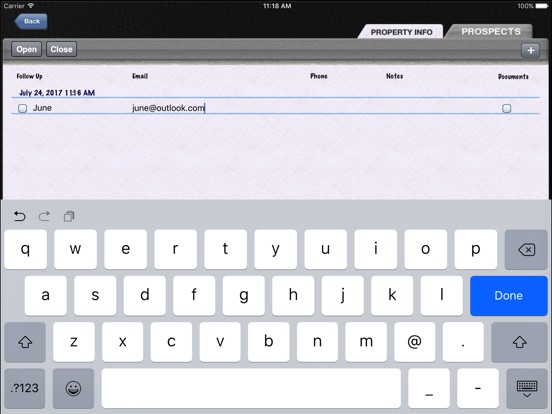Viewport: 552px width, 414px height.
Task: Tap the i key
Action: coord(376,250)
